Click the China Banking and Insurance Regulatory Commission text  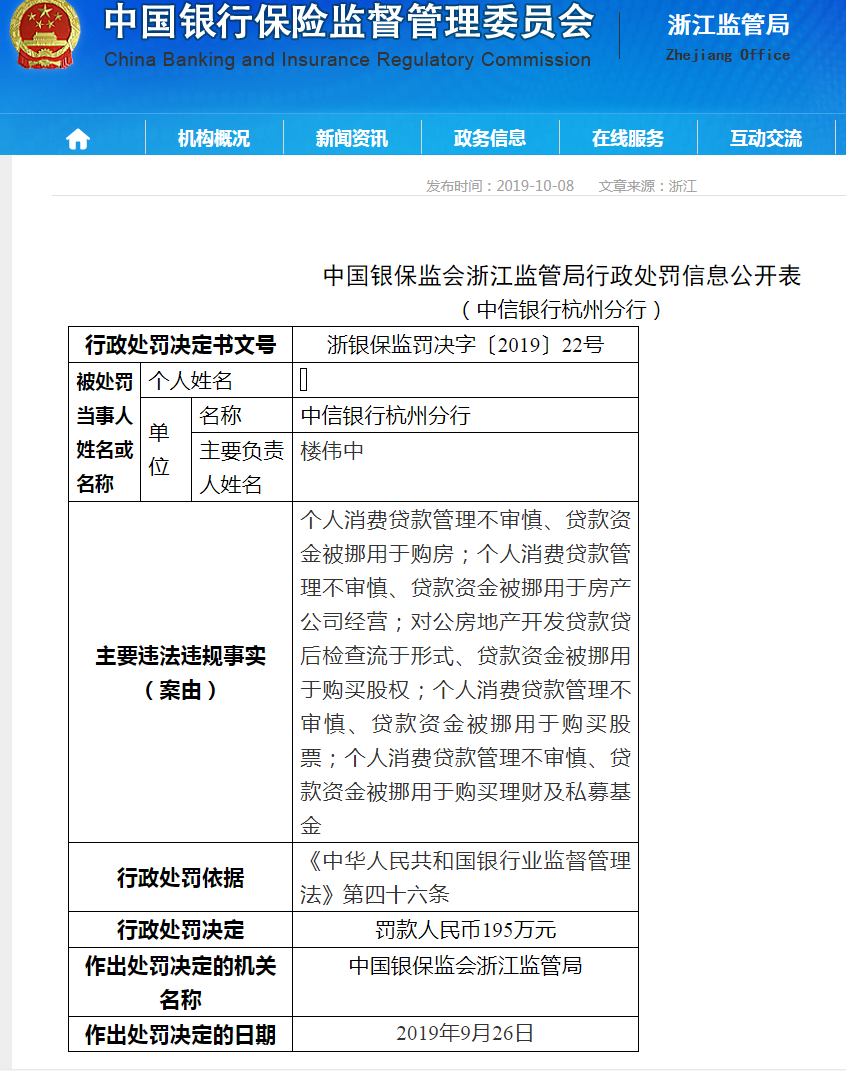[348, 60]
